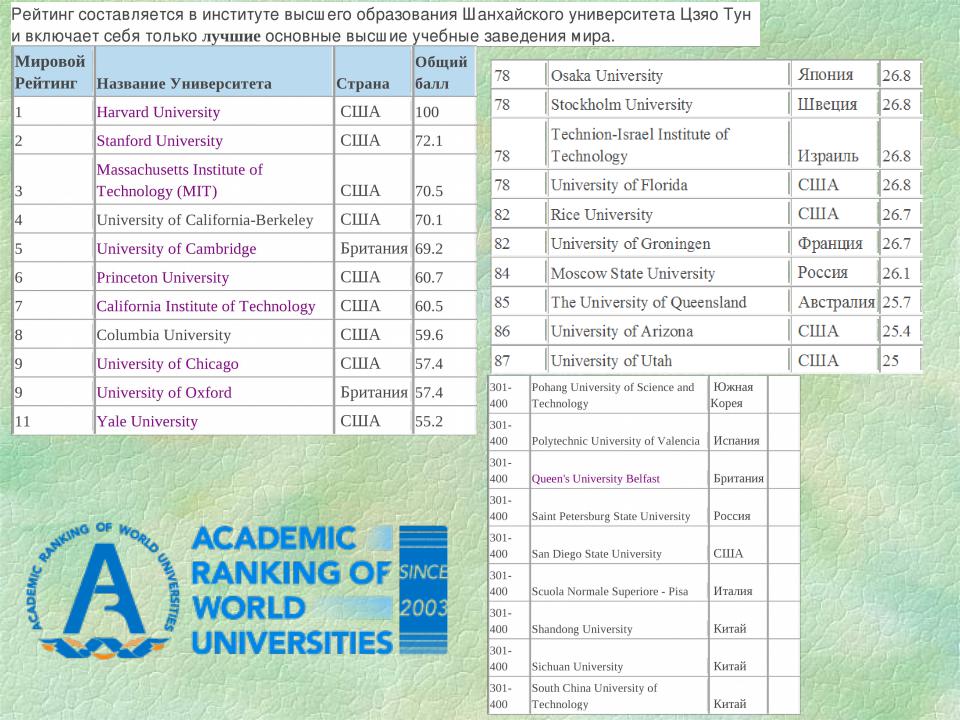Screen dimensions: 960x720
Task: Click 'Британия' in the Cambridge row
Action: [x=373, y=249]
